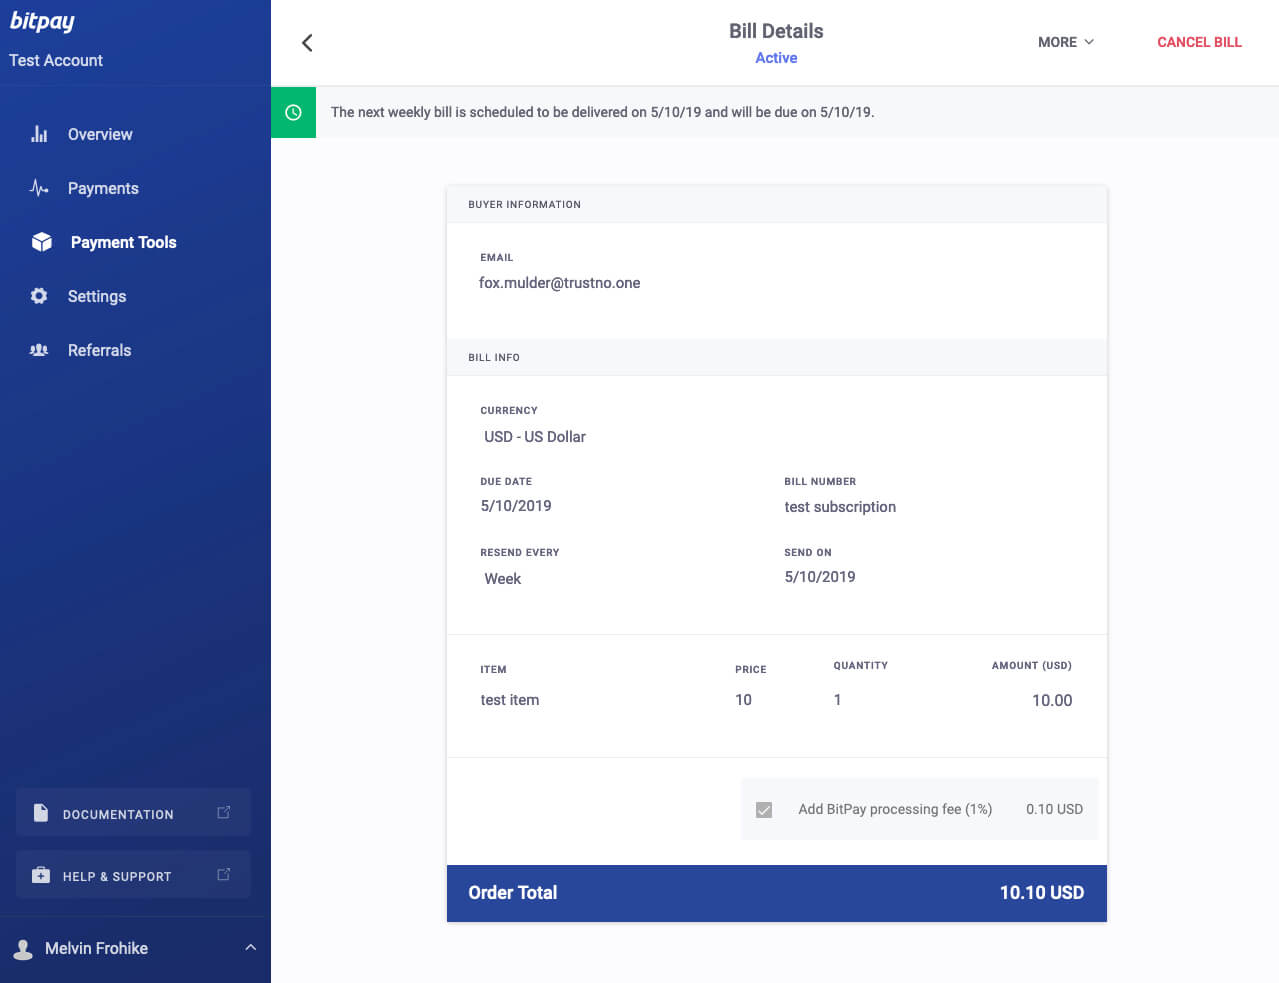Click the next weekly bill schedule notice

click(603, 112)
